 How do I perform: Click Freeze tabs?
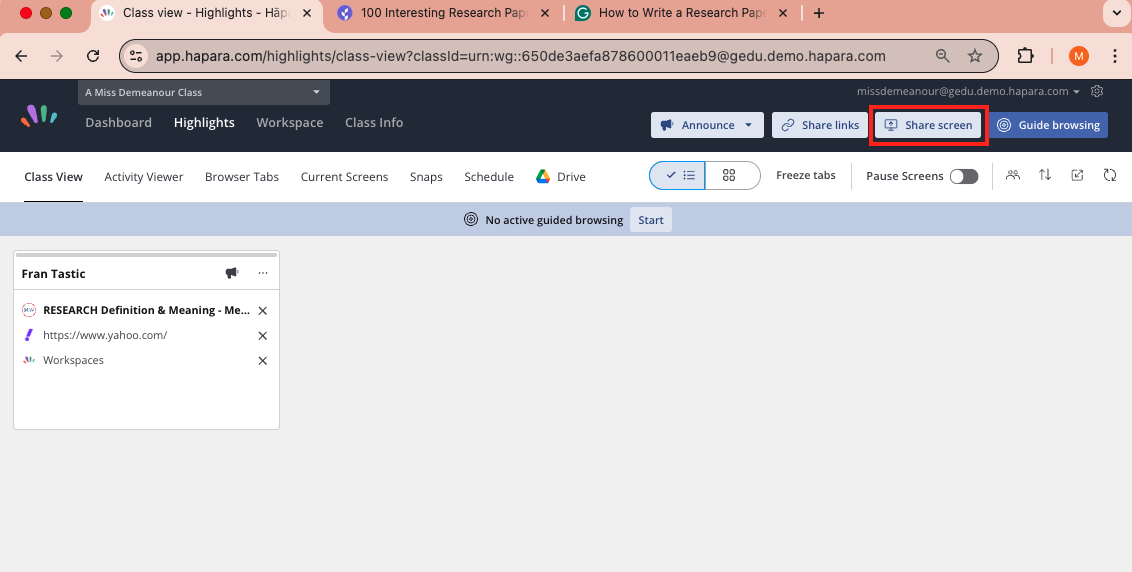click(806, 176)
